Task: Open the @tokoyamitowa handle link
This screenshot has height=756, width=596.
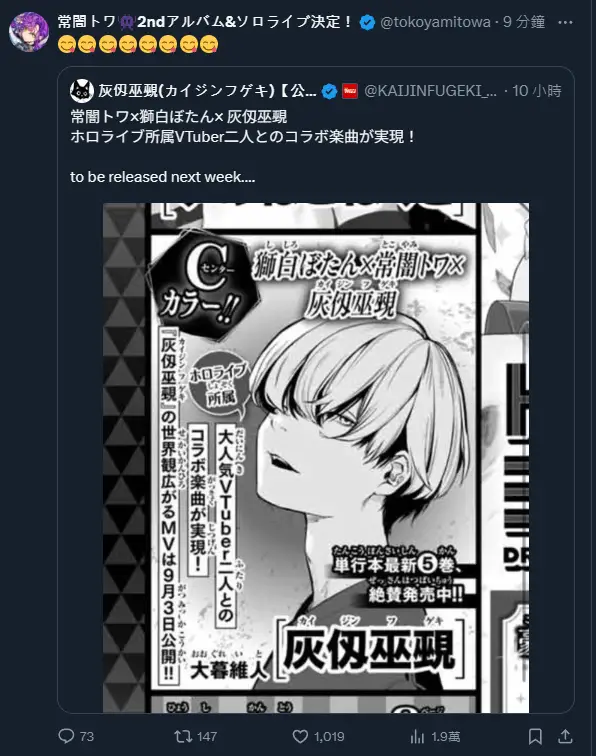Action: click(435, 22)
